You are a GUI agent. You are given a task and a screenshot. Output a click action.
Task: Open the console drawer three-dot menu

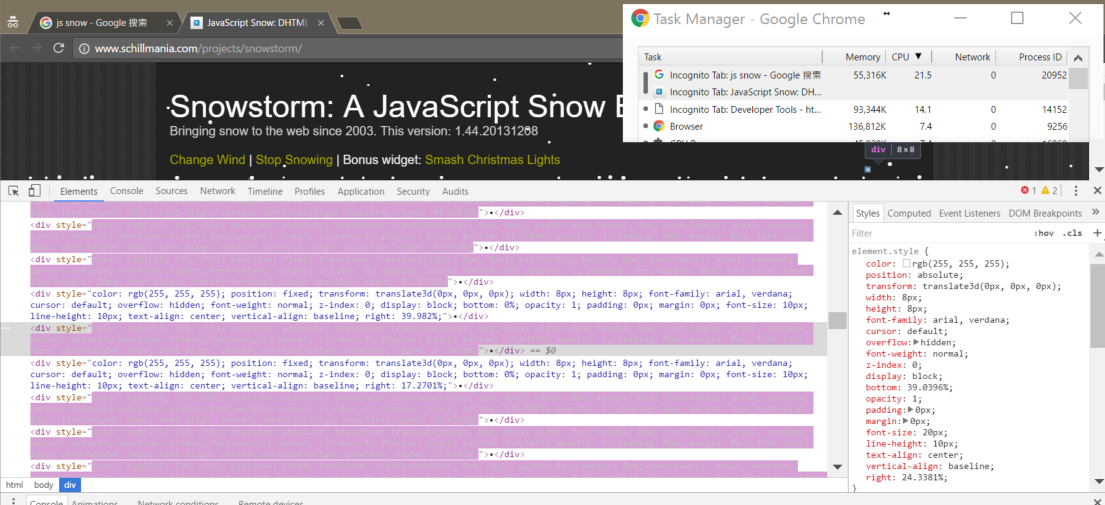[x=13, y=501]
